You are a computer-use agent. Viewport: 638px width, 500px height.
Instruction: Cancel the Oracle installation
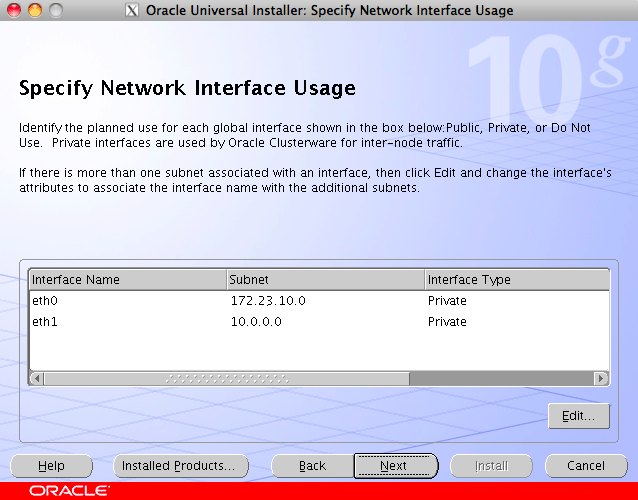coord(586,466)
